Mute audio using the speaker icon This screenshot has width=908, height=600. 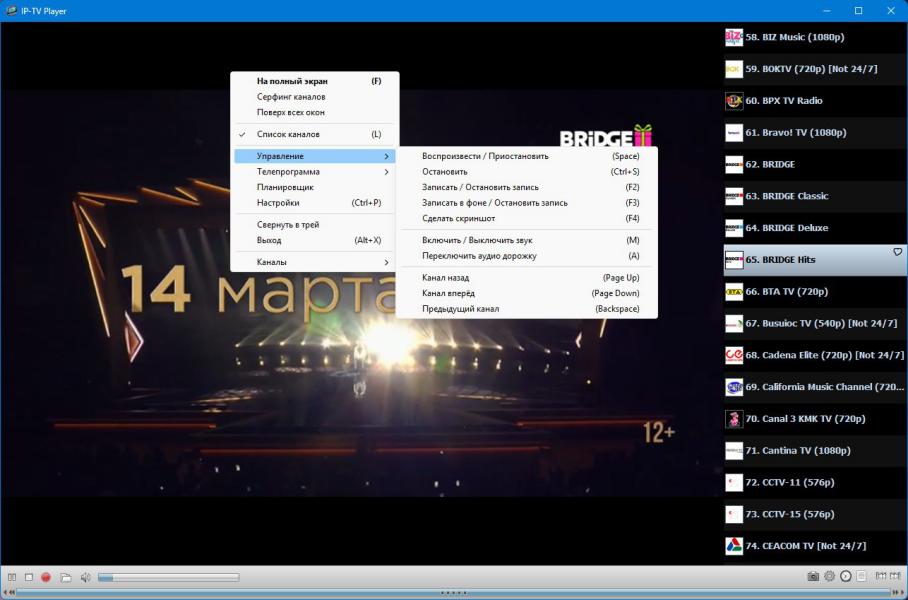click(85, 577)
